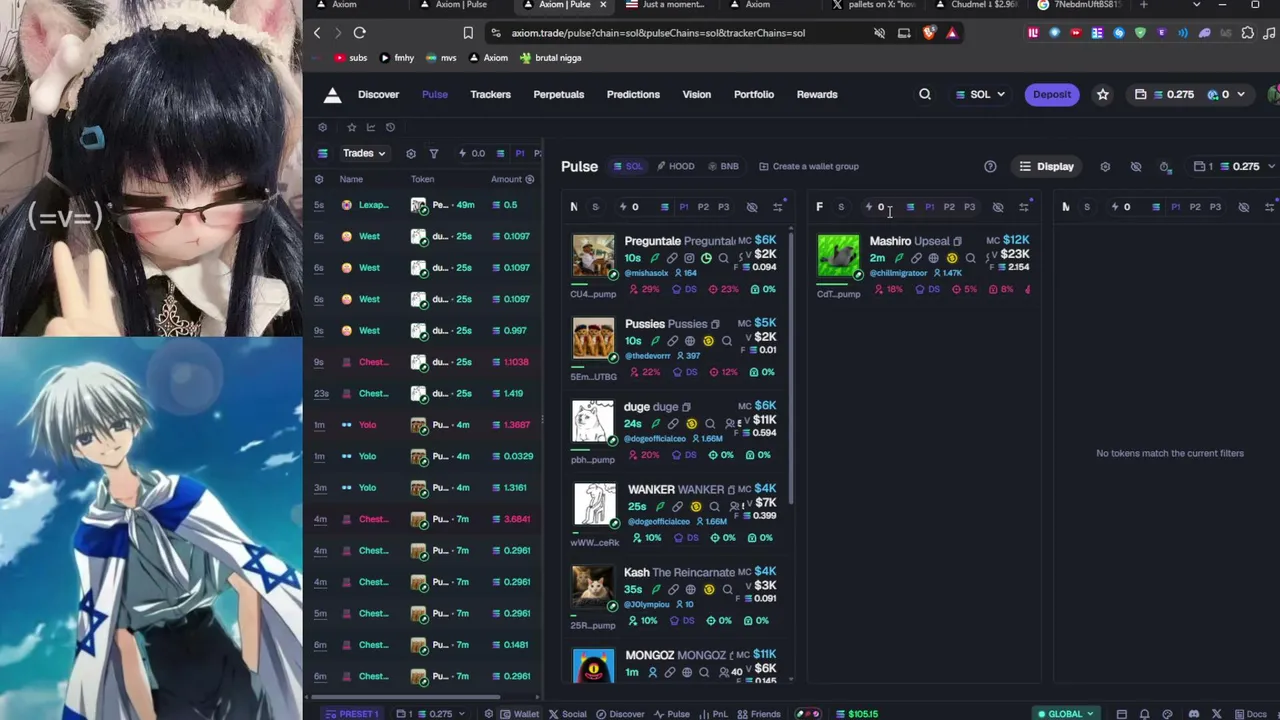Select preset P3 in the first token column

[x=723, y=207]
